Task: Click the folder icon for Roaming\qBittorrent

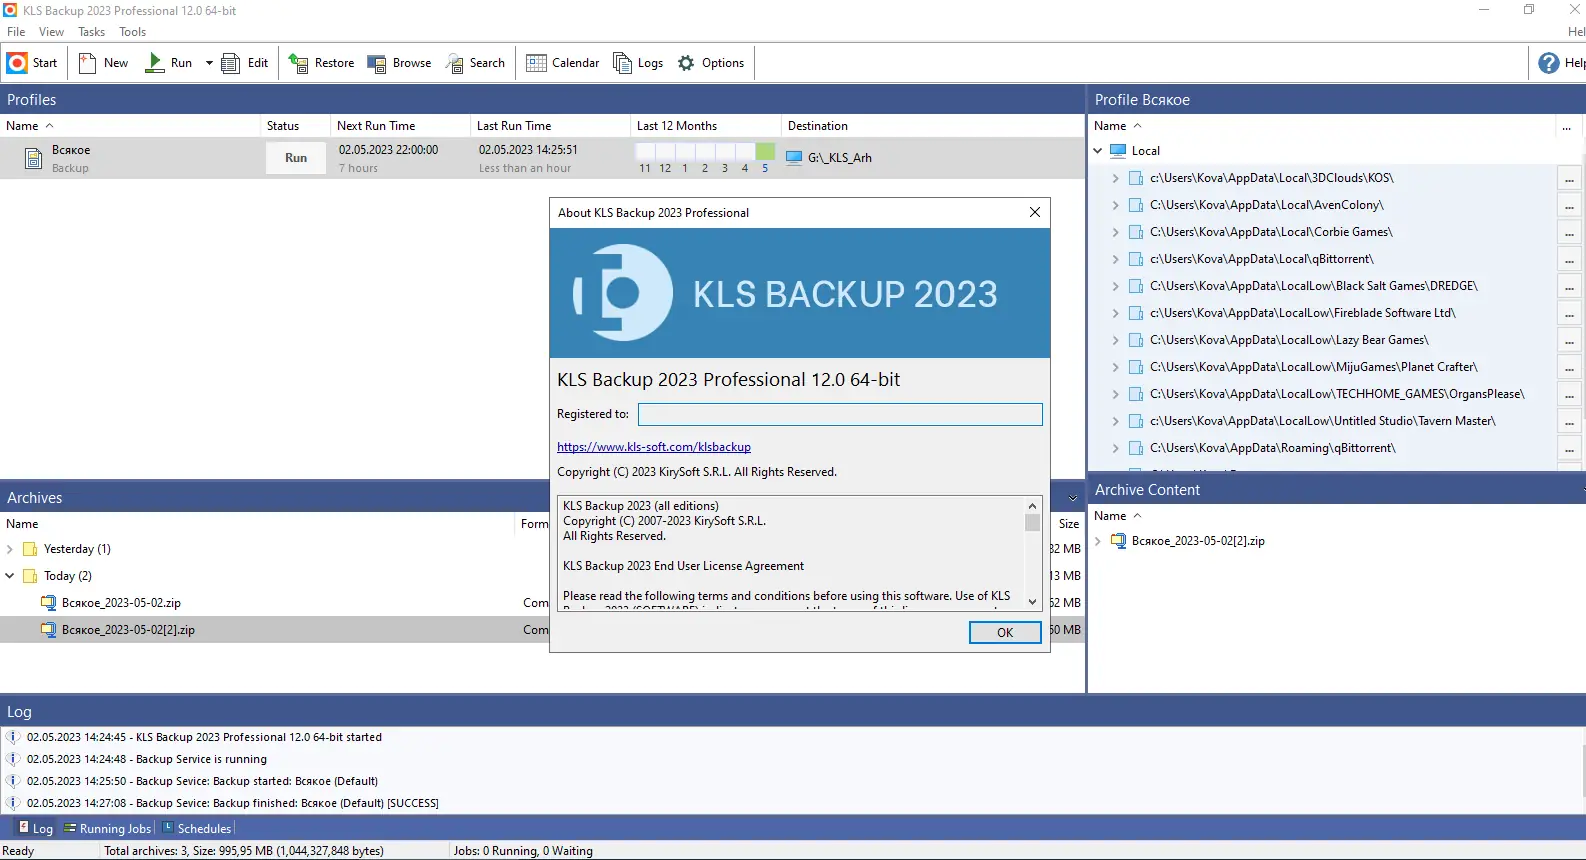Action: [1136, 448]
